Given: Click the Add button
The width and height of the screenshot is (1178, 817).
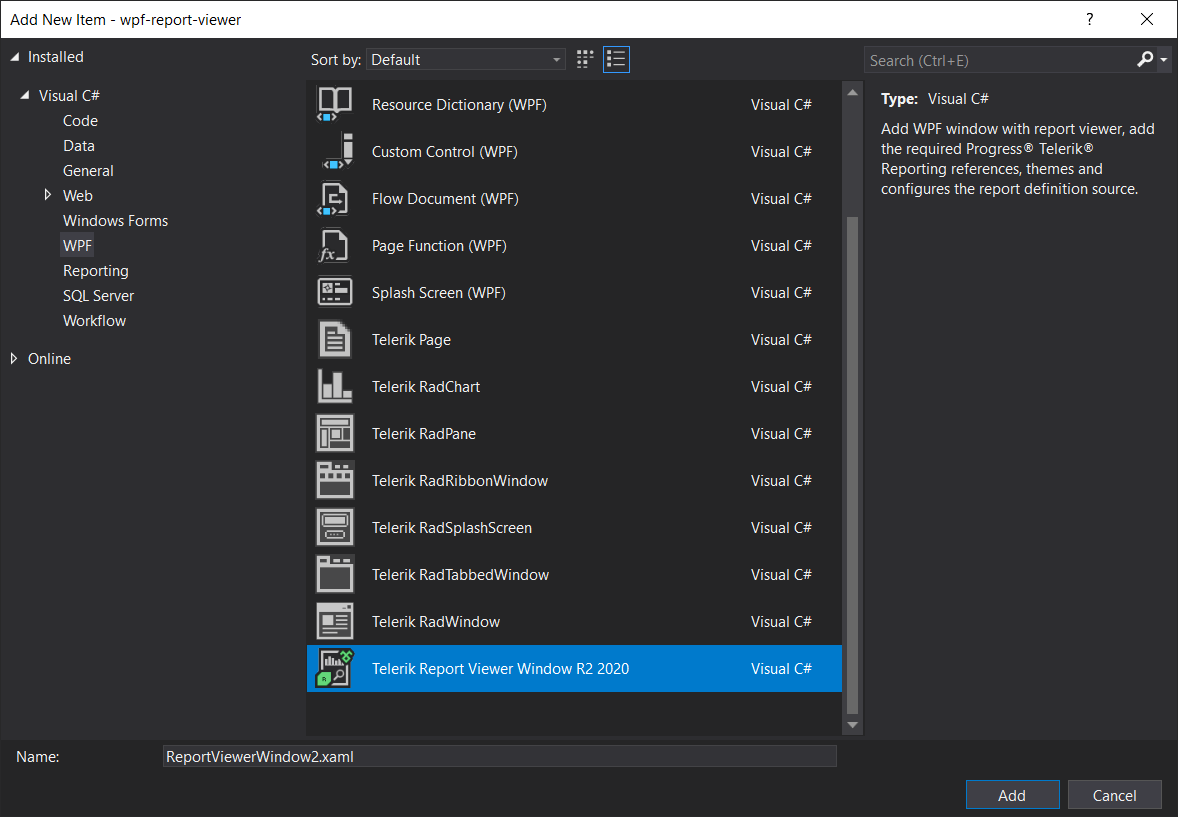Looking at the screenshot, I should coord(1012,795).
